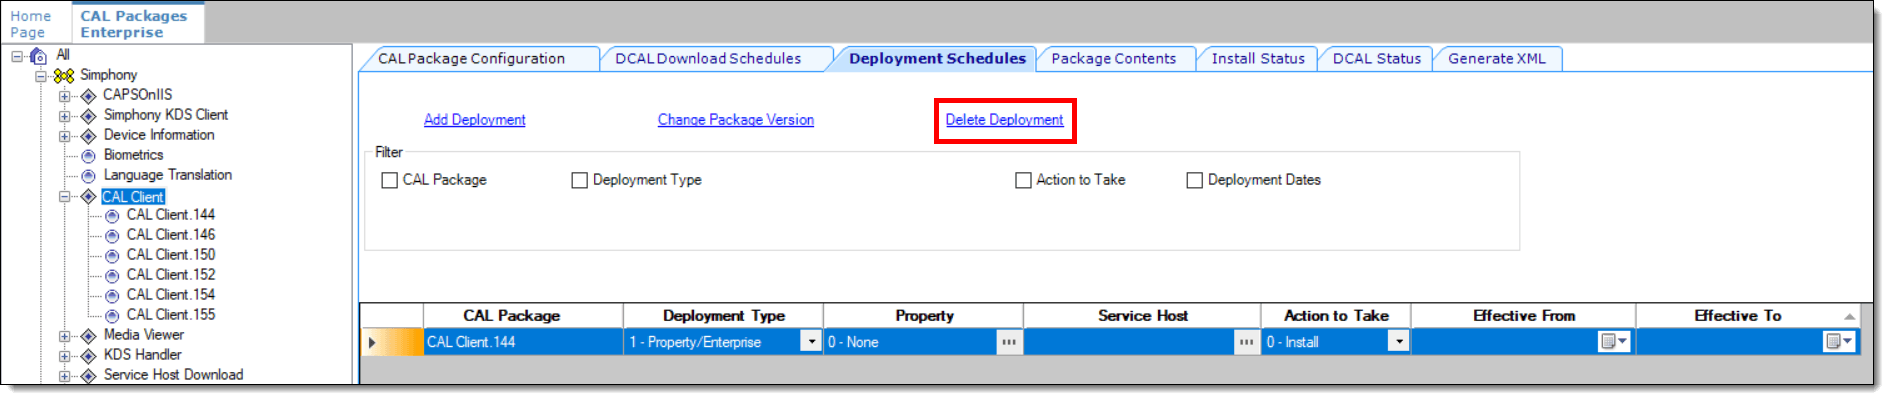This screenshot has width=1889, height=400.
Task: Click the Property ellipsis browse button
Action: click(1009, 342)
